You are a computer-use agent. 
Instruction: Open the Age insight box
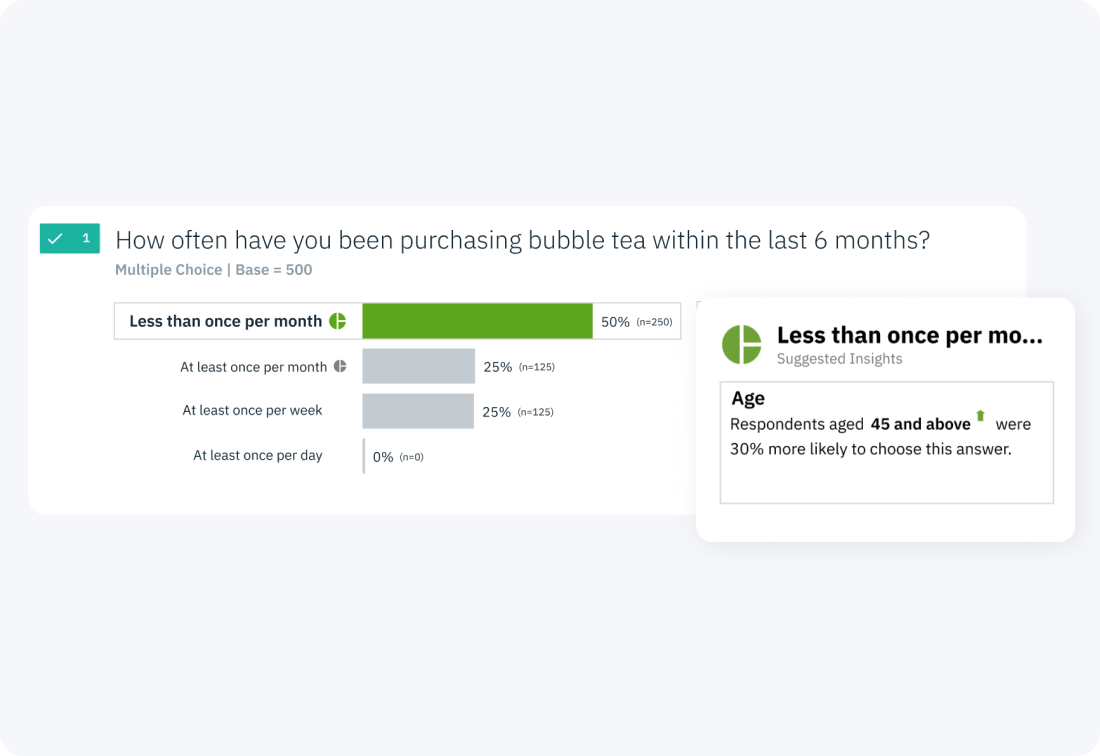[887, 443]
